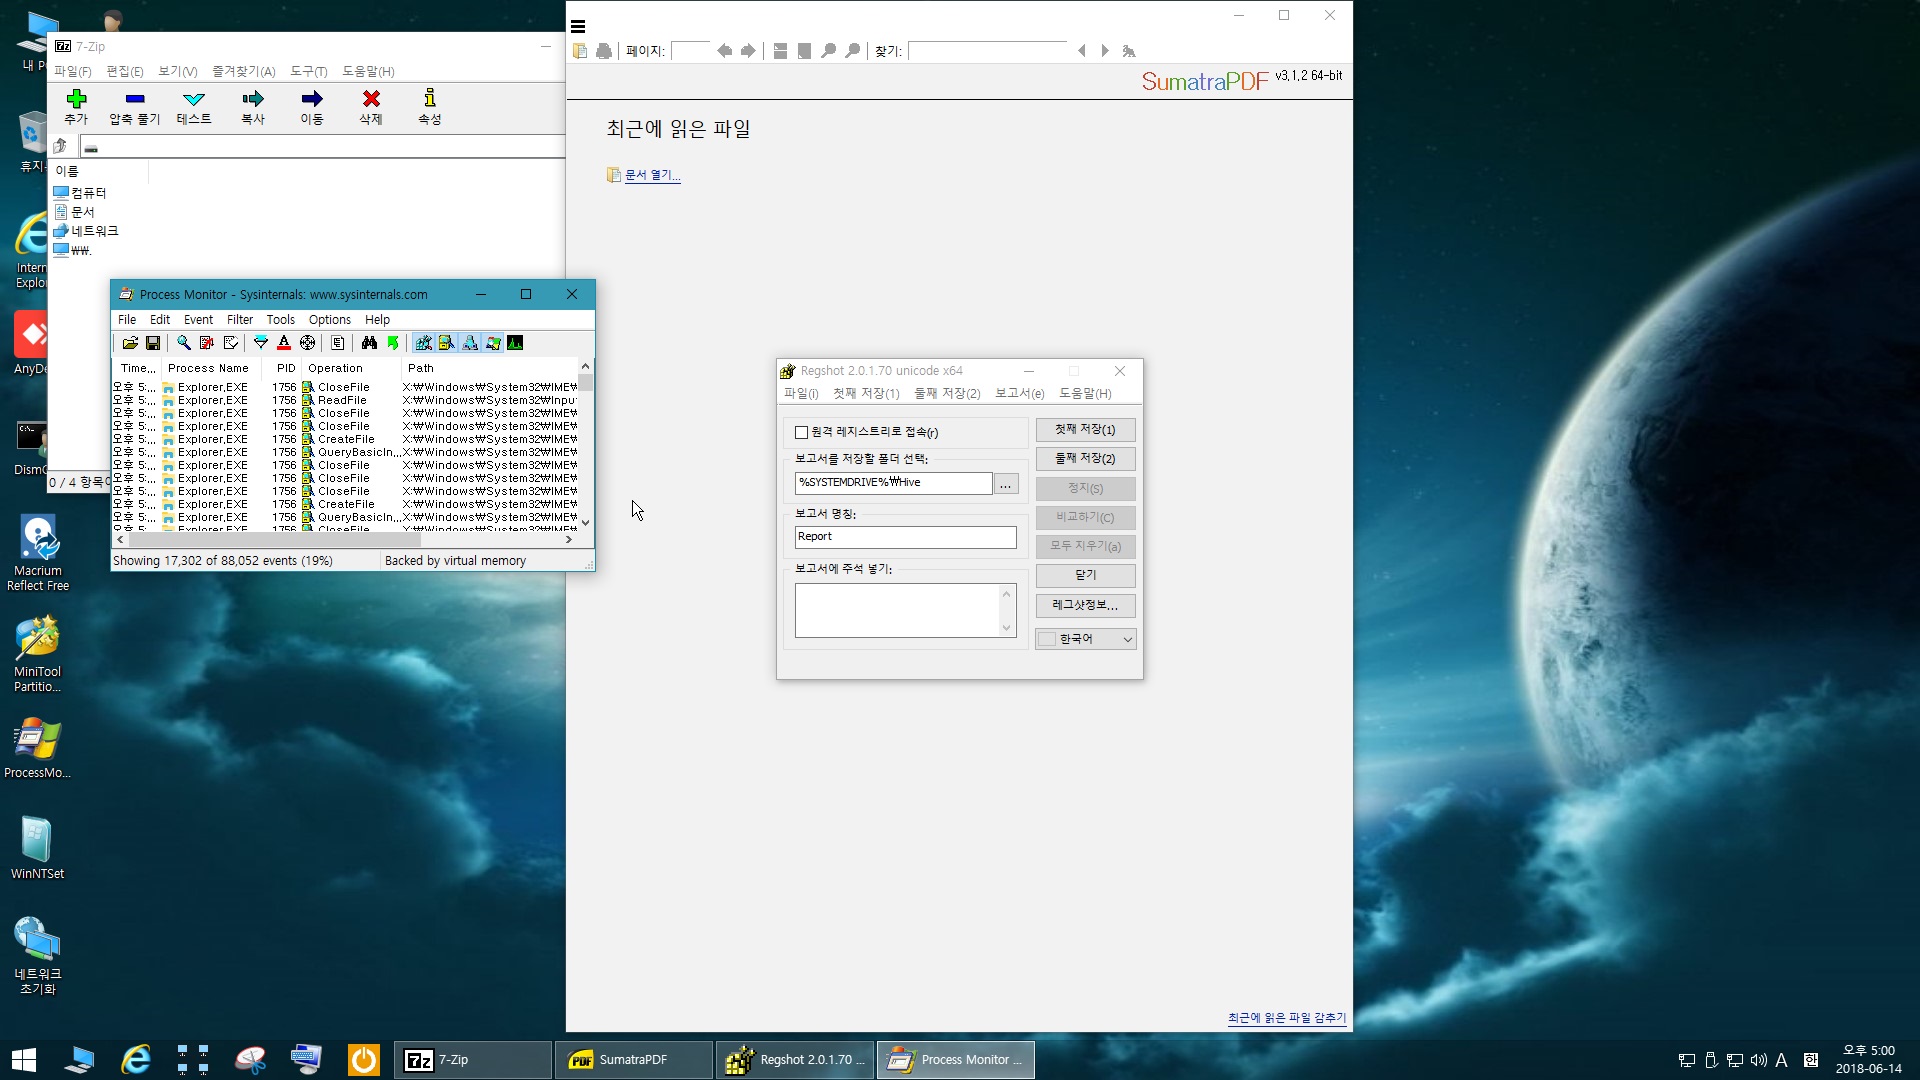Open the Event menu in Process Monitor
Viewport: 1920px width, 1080px height.
pos(198,320)
